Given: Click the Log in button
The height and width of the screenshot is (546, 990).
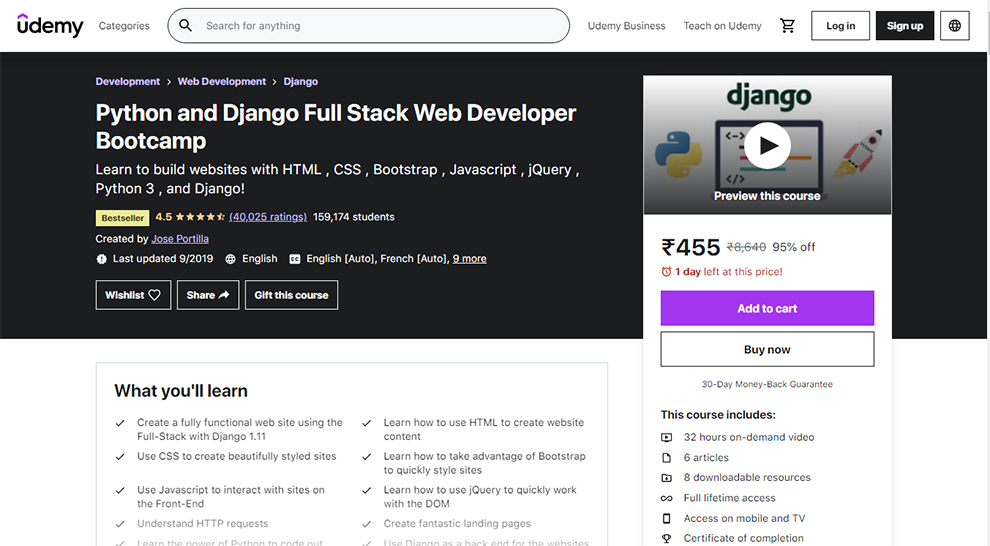Looking at the screenshot, I should 840,26.
